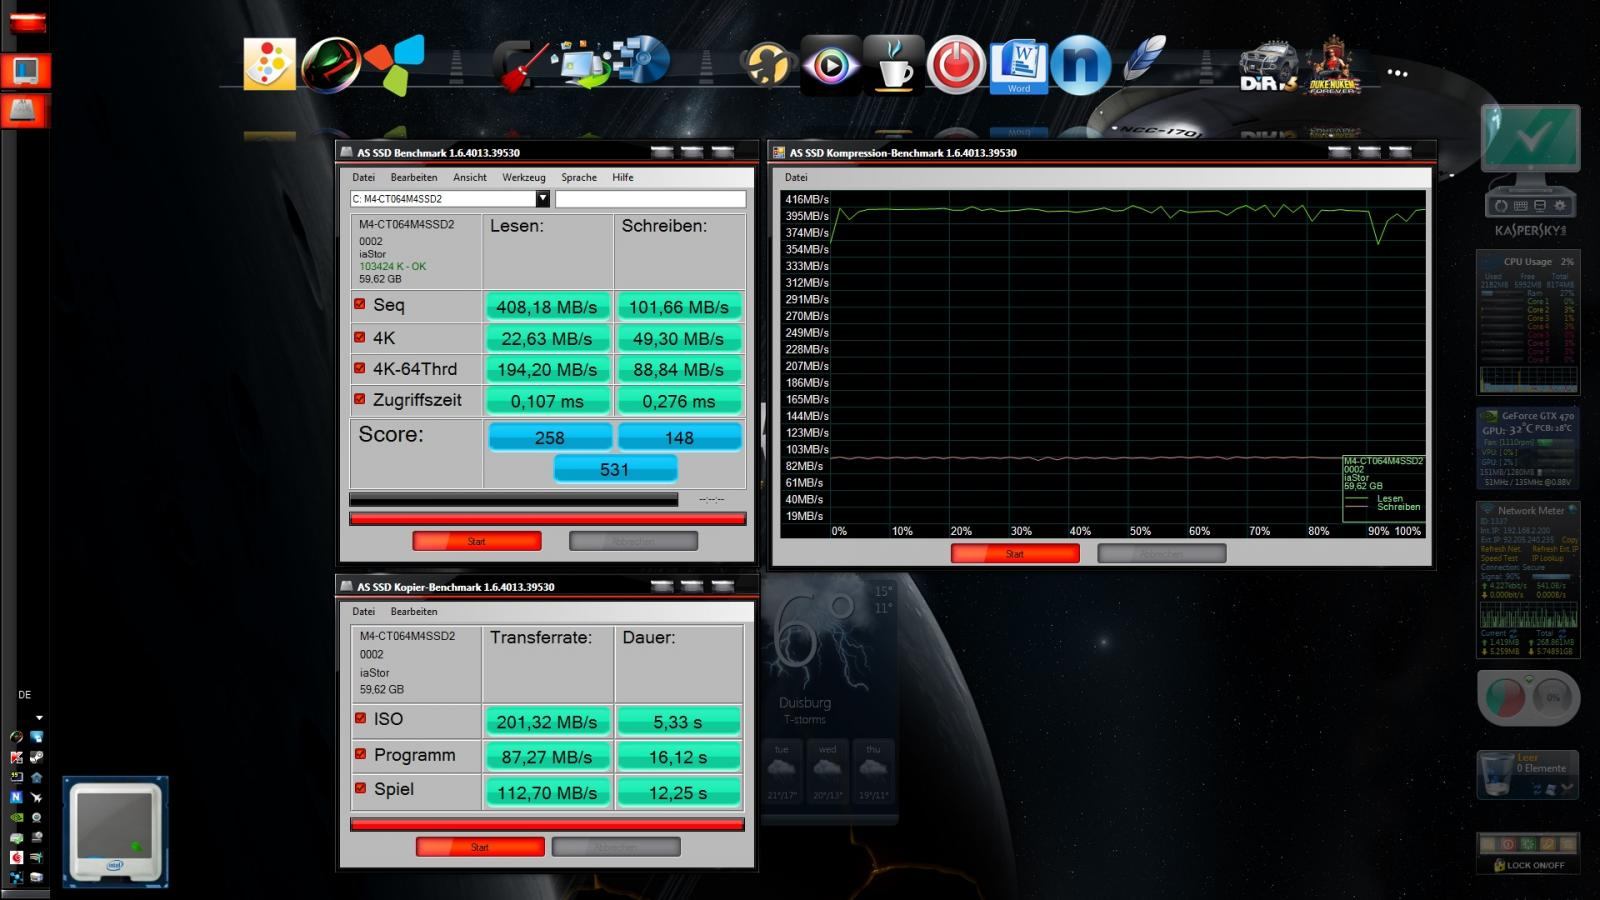Click the Seq read value 408,18 MB/s

[547, 307]
